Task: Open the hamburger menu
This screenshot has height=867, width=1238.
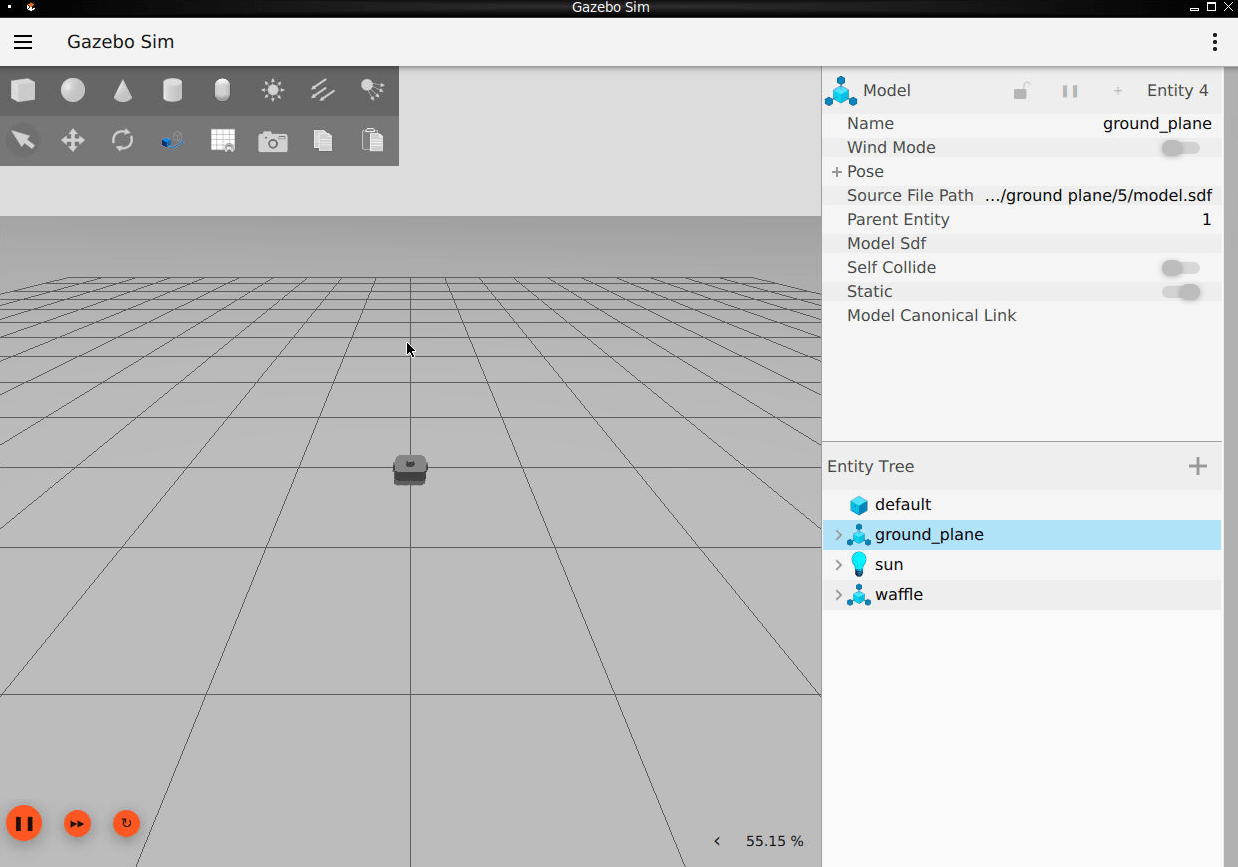Action: point(22,42)
